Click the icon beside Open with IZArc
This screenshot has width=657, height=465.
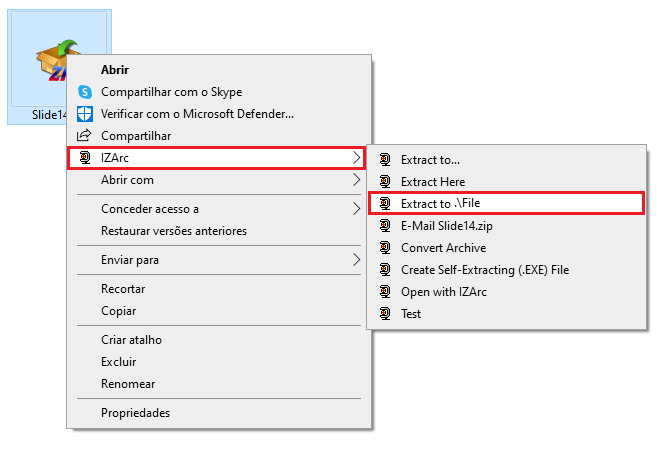click(x=385, y=292)
